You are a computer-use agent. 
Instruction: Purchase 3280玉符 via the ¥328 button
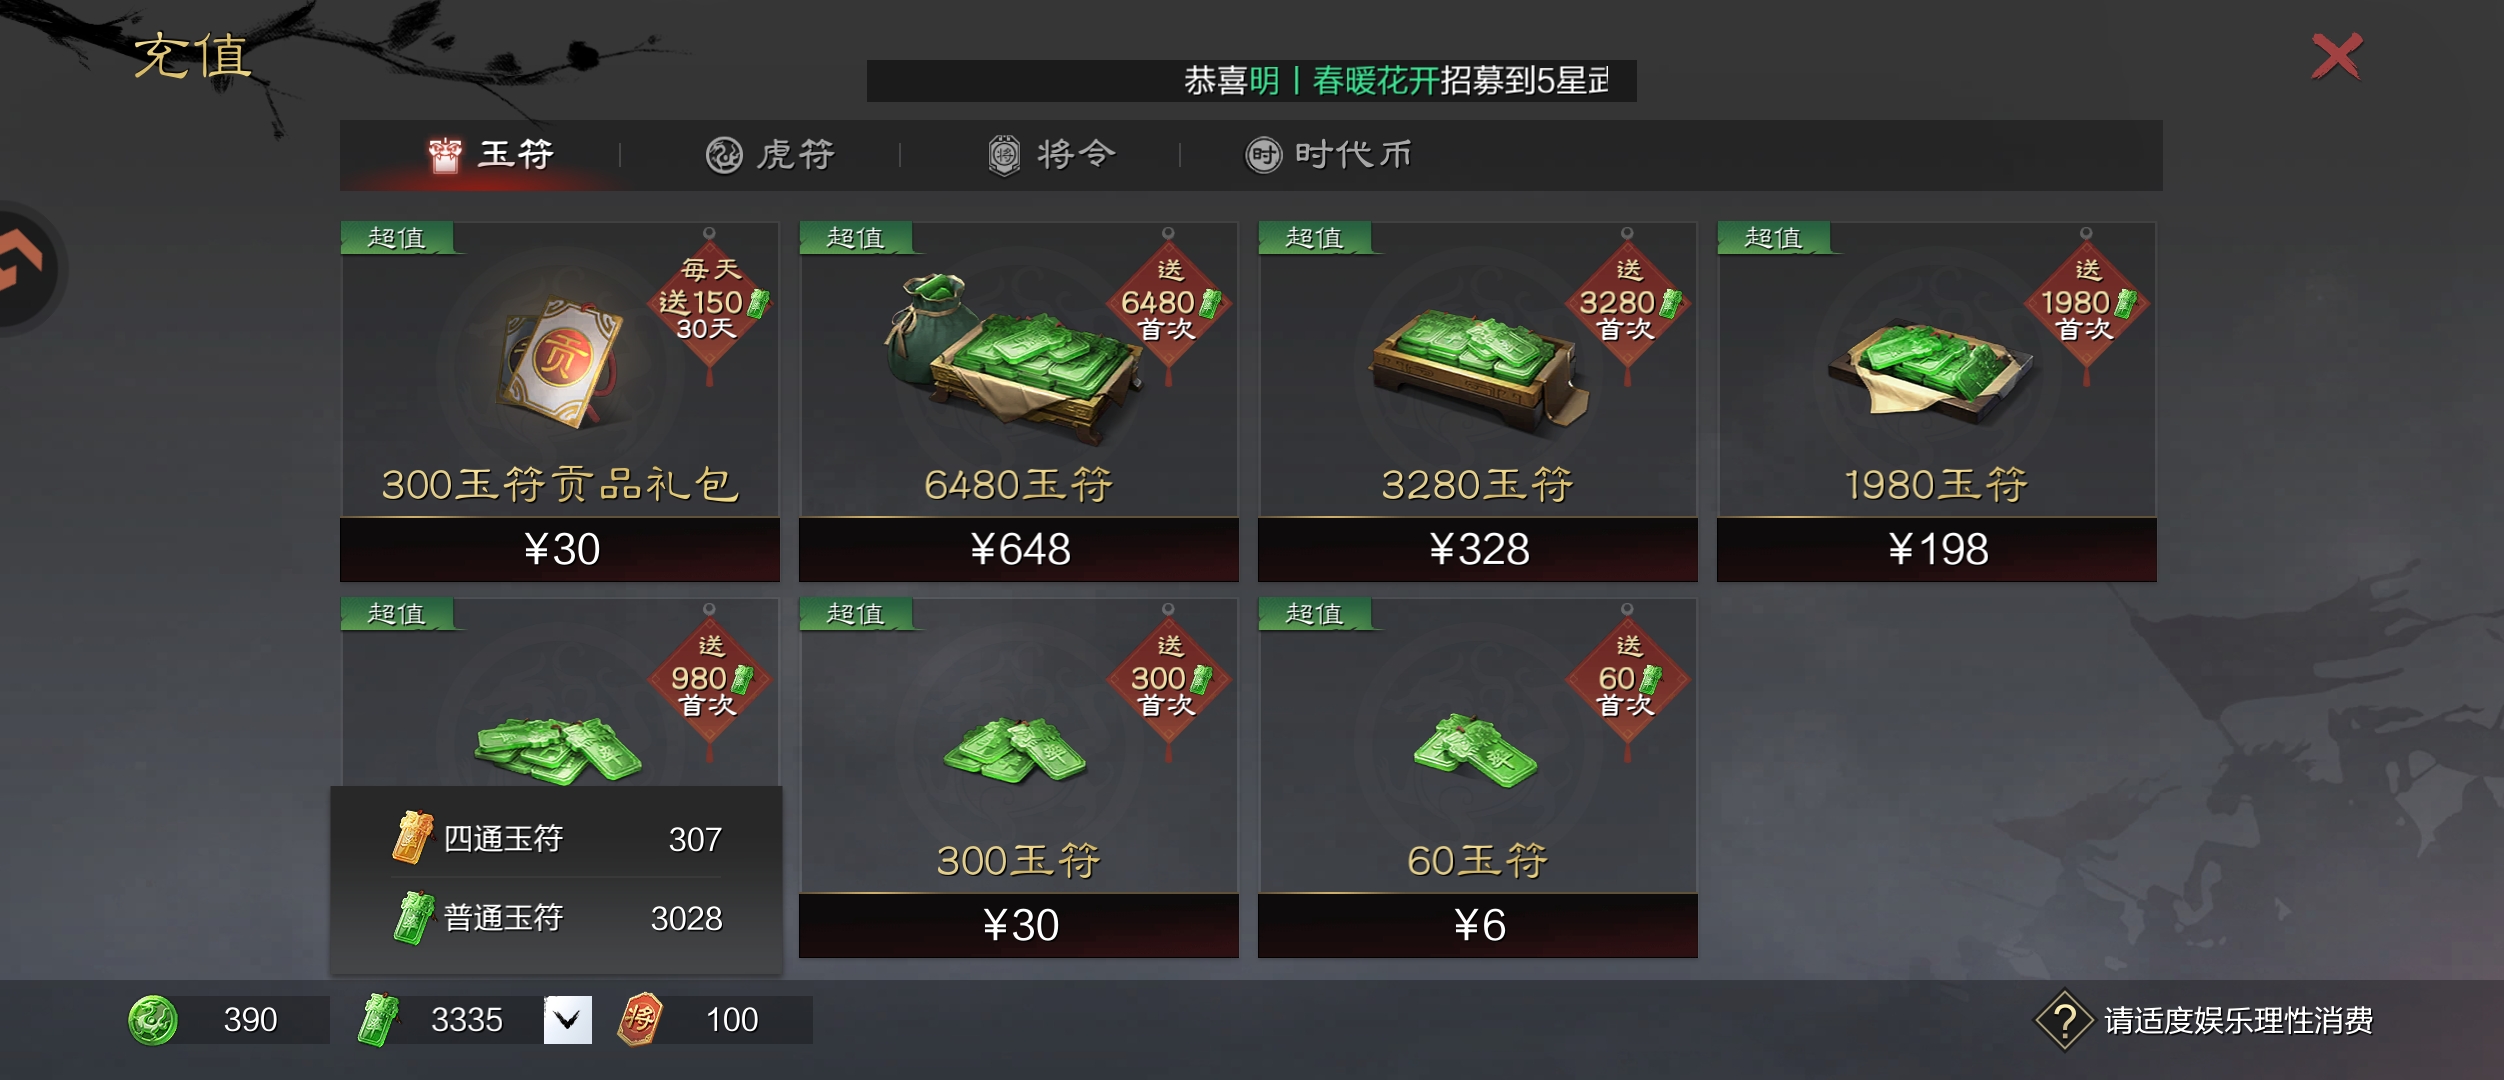1478,549
